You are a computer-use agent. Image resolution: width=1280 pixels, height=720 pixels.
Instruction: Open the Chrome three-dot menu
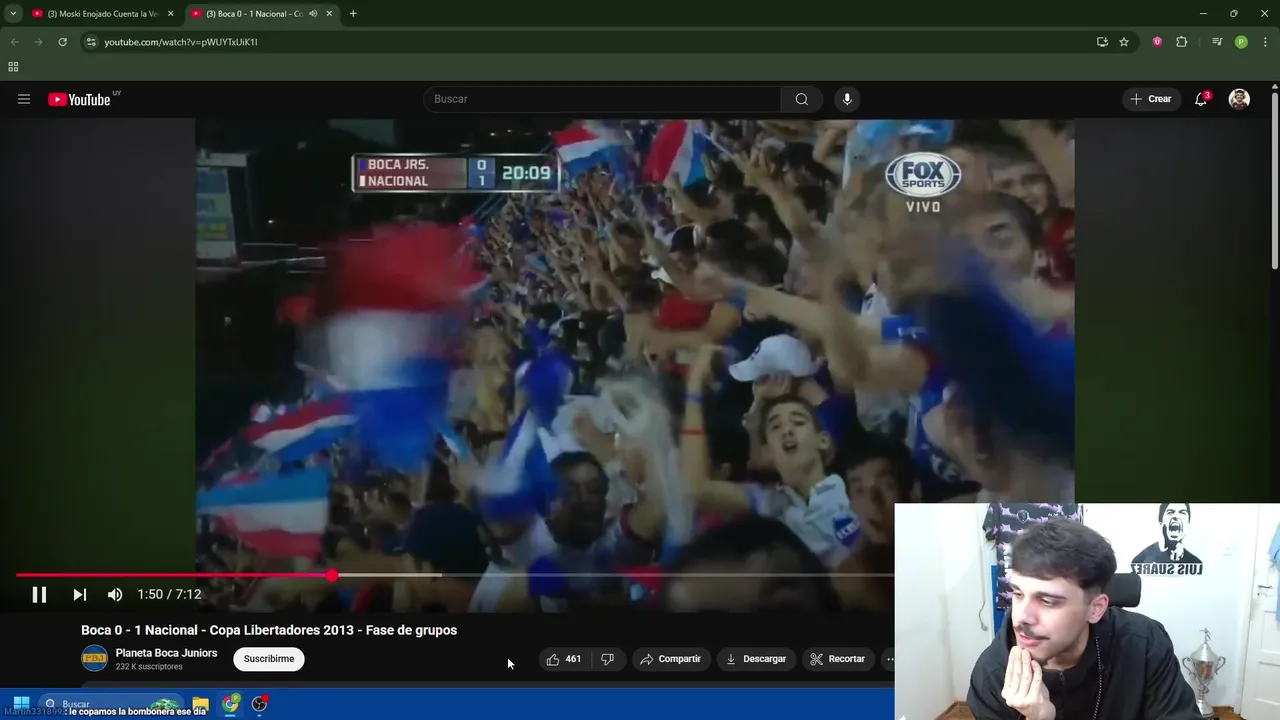pos(1265,42)
